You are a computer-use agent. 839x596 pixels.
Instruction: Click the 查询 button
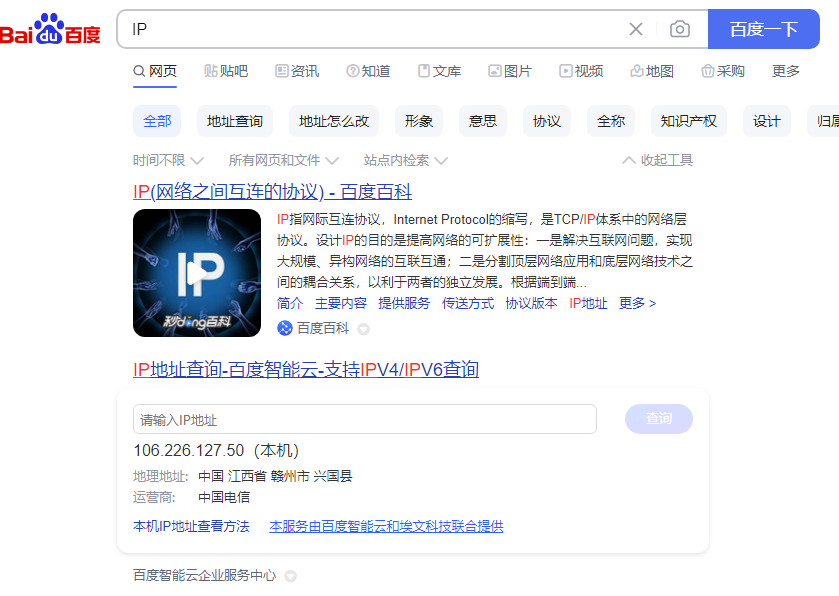[659, 419]
